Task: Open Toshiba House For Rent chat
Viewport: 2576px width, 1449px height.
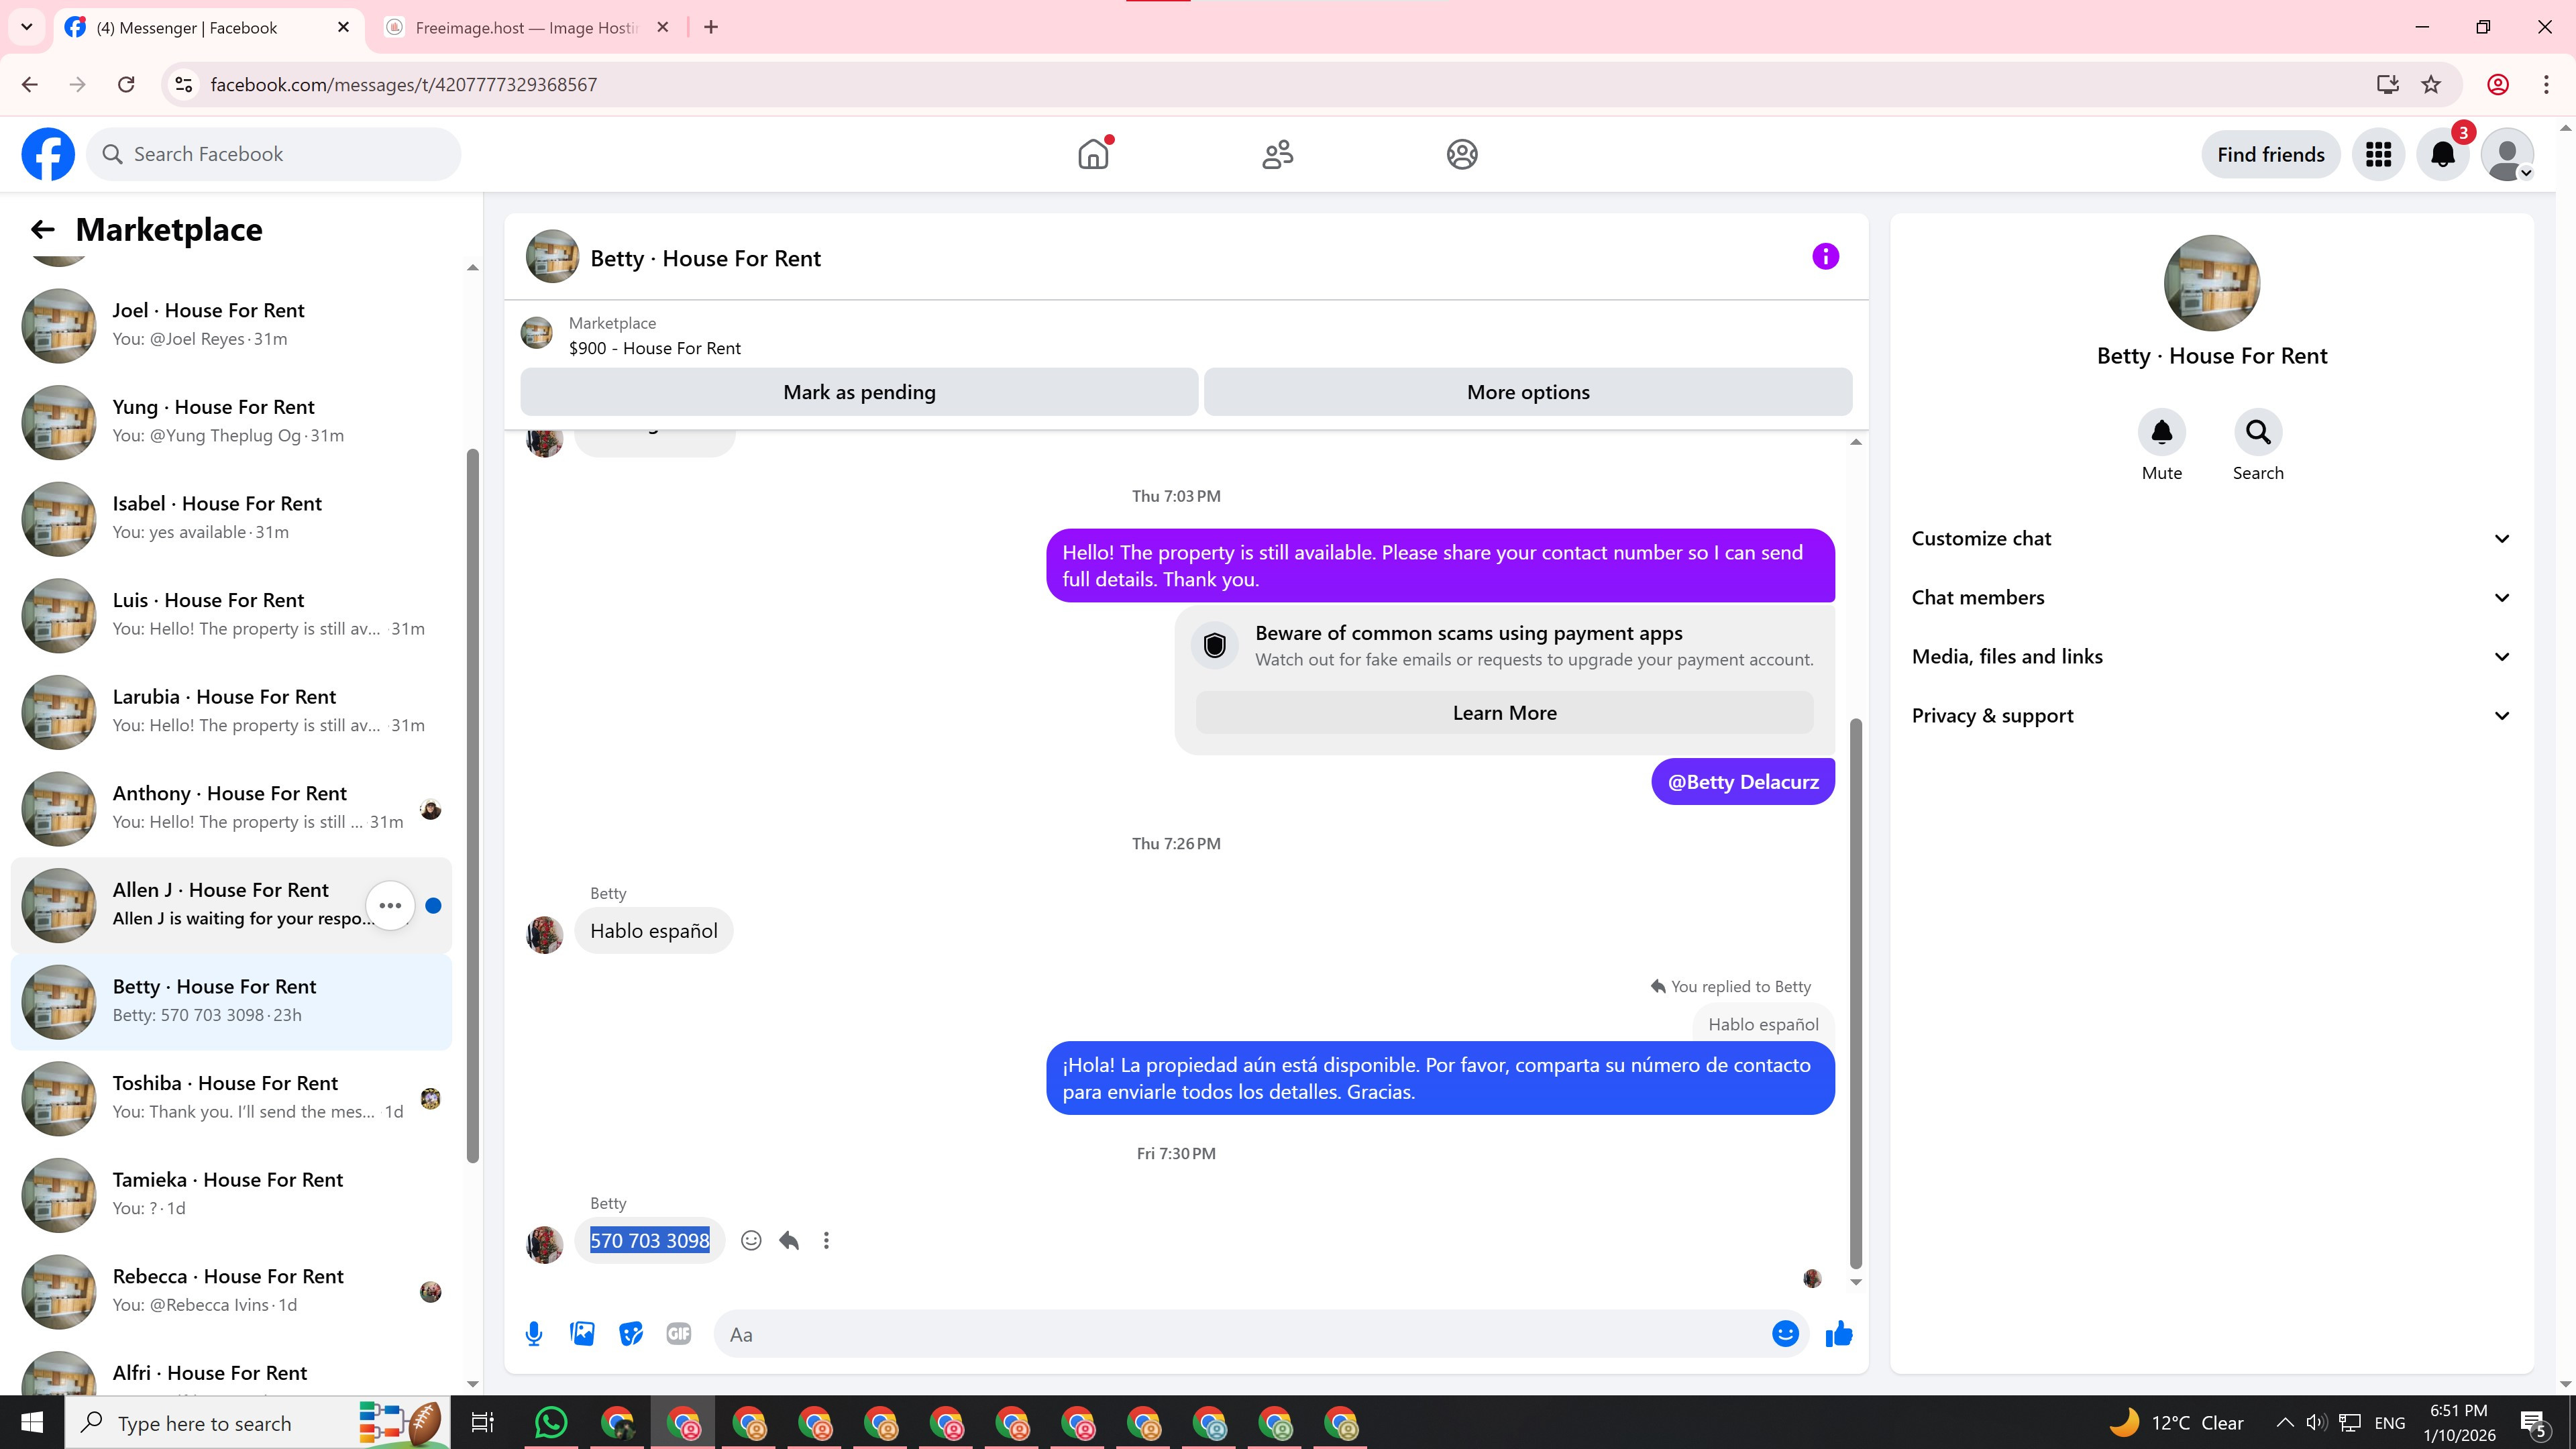Action: click(225, 1097)
